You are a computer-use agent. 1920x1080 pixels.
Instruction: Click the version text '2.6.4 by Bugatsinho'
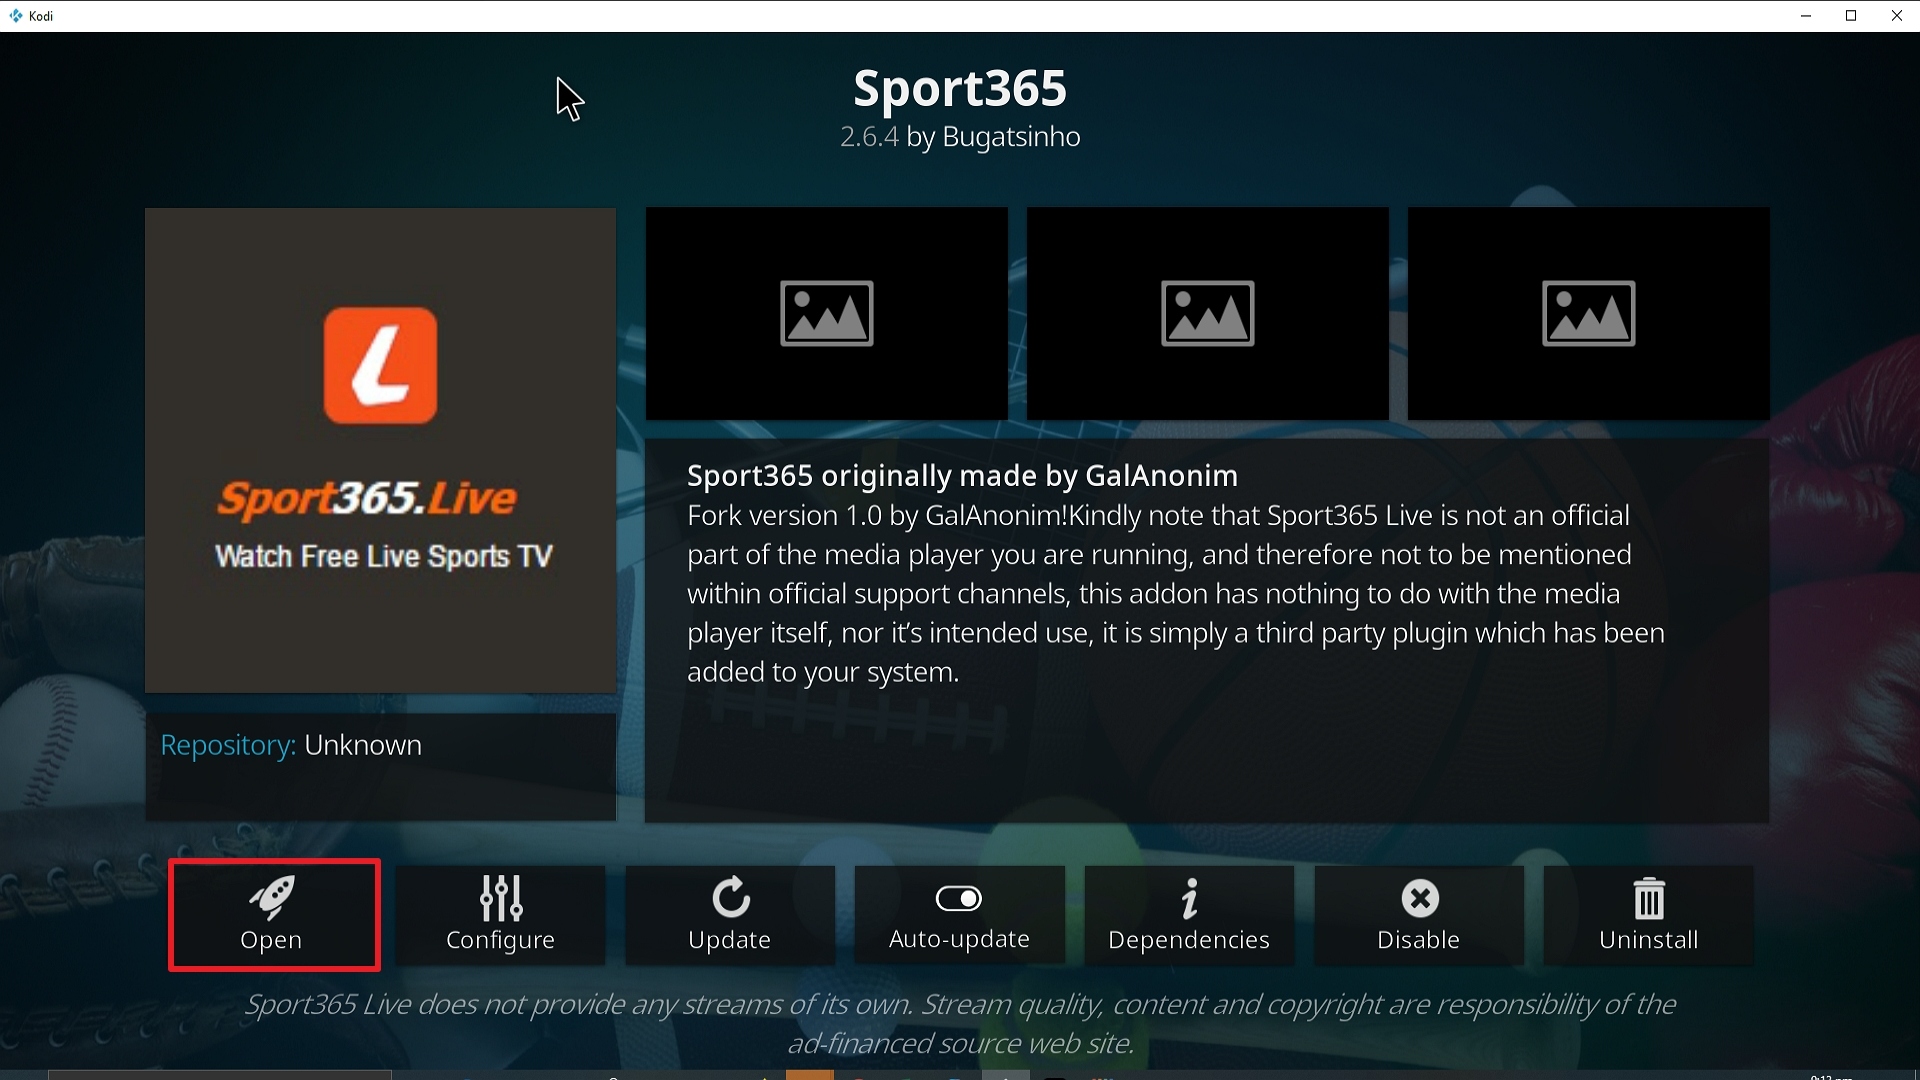pyautogui.click(x=960, y=137)
